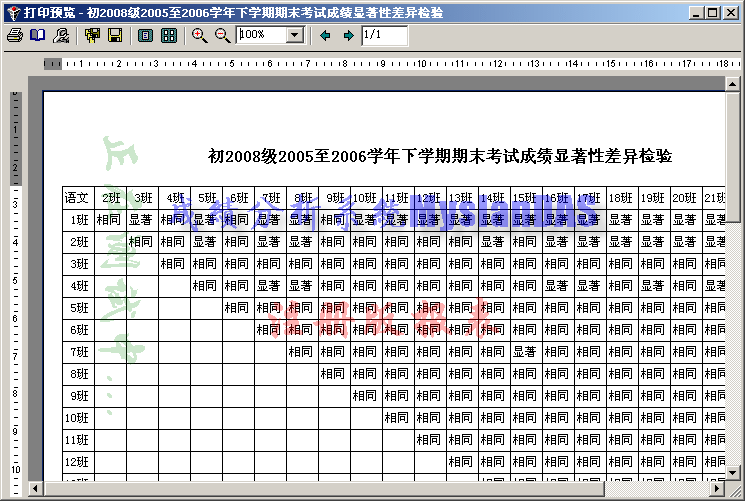Zoom out with magnifier minus icon

(222, 35)
